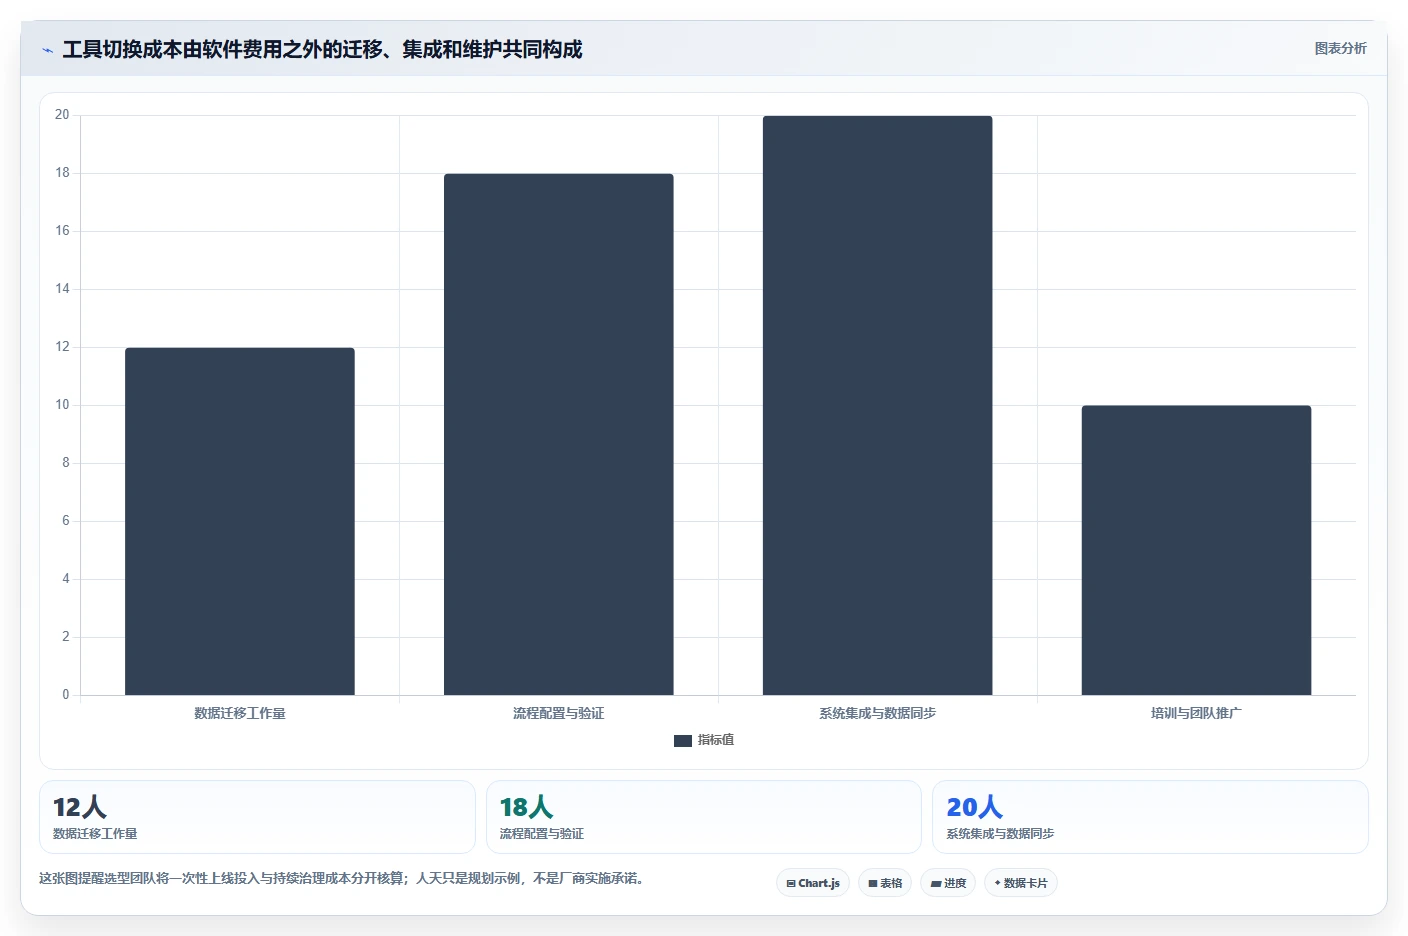
Task: Click the 图表分析 label in header
Action: coord(1340,48)
